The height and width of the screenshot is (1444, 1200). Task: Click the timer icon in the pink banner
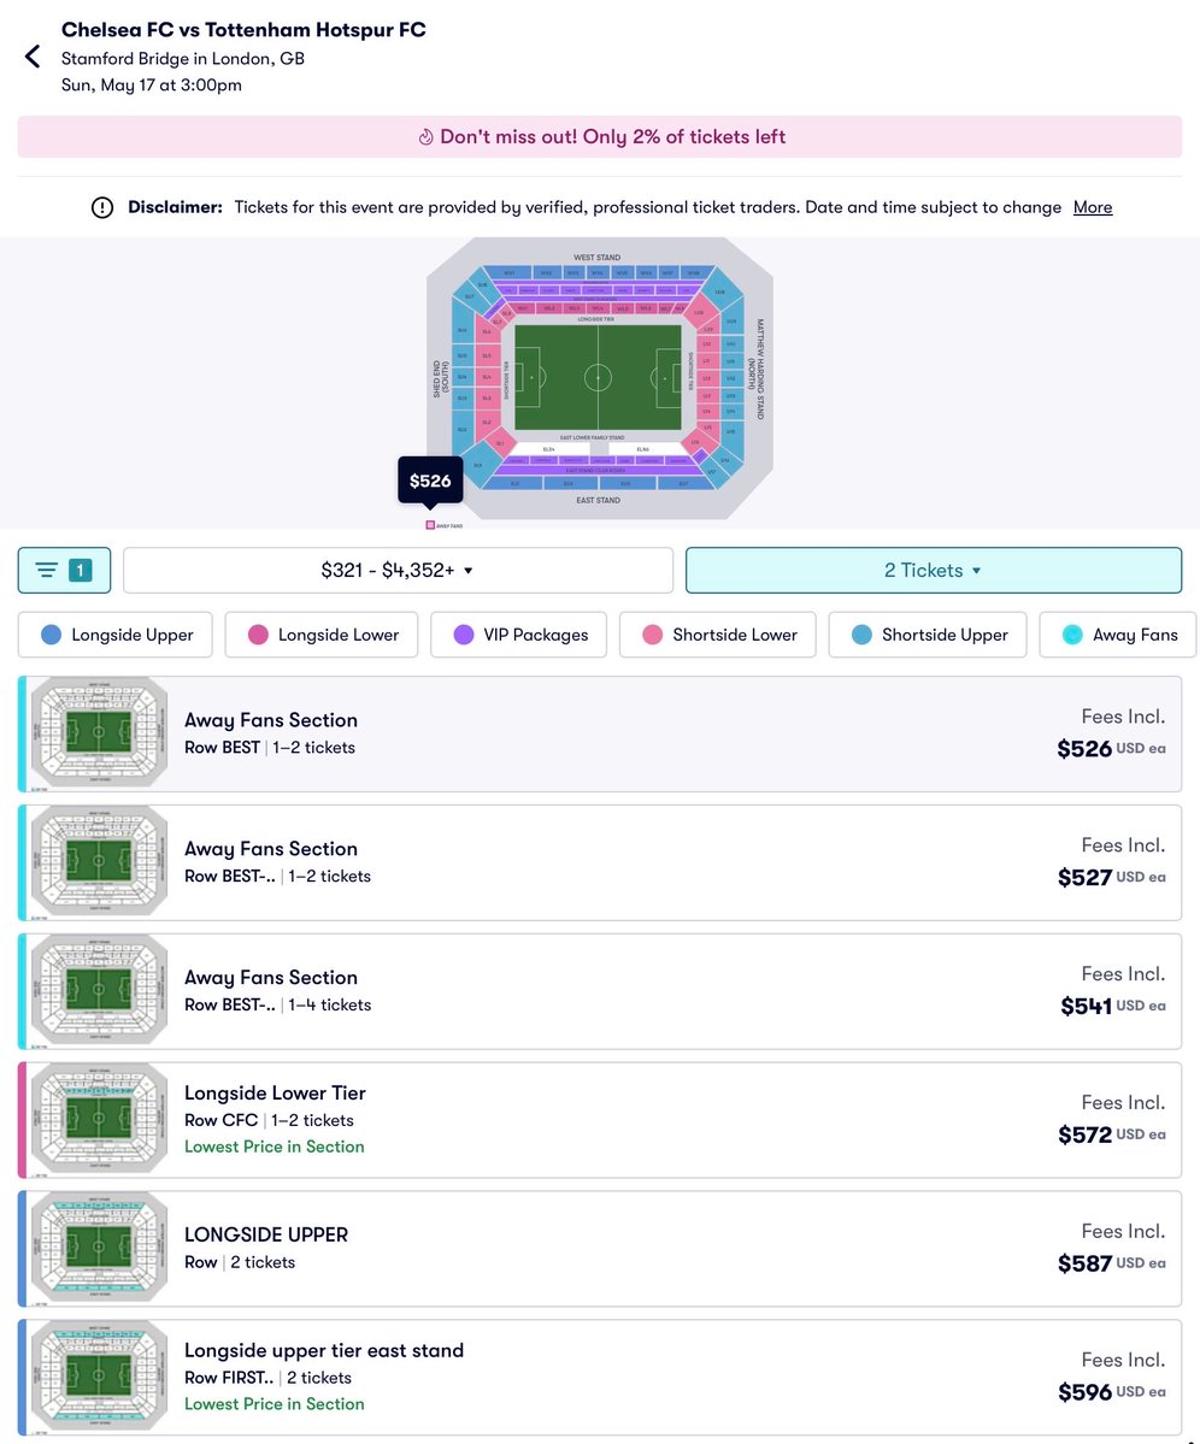pos(427,137)
